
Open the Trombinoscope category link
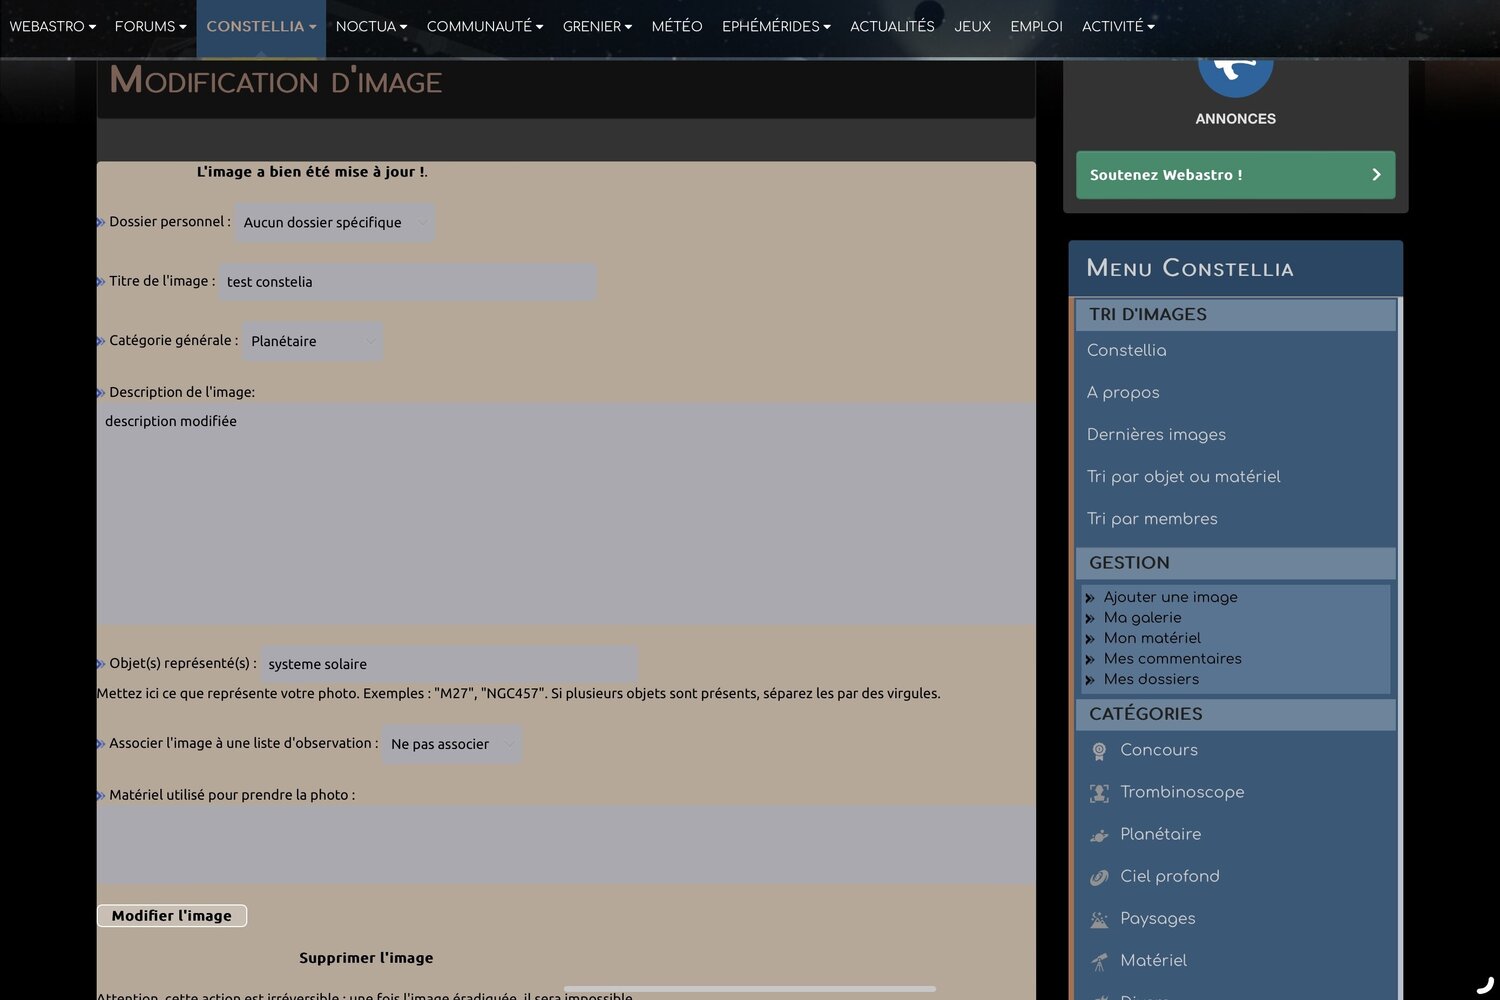(x=1182, y=792)
